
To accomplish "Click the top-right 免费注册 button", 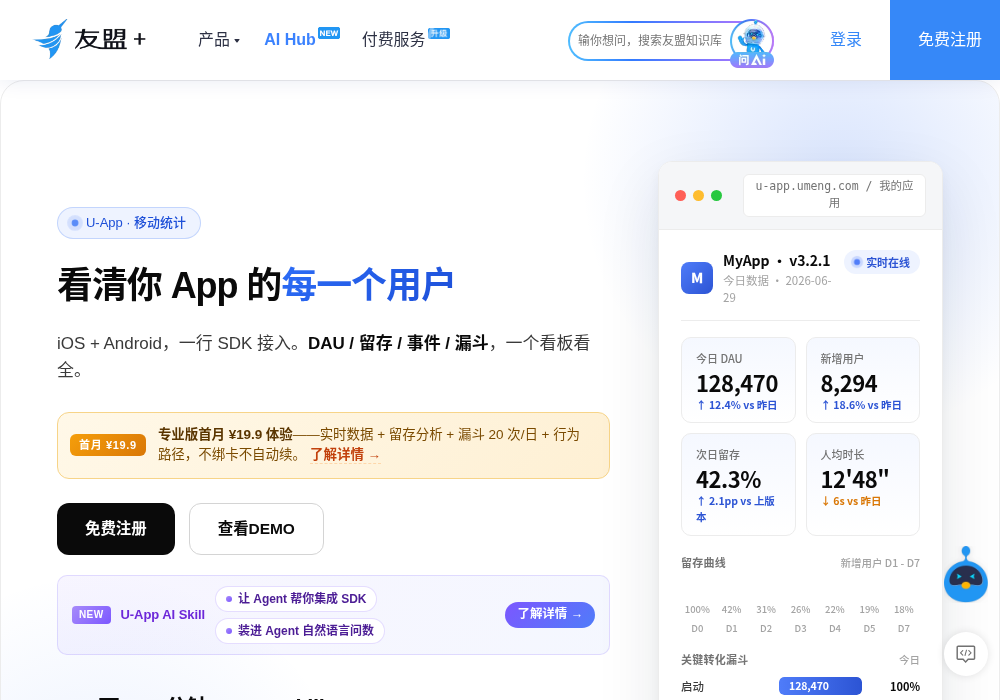I will 945,40.
